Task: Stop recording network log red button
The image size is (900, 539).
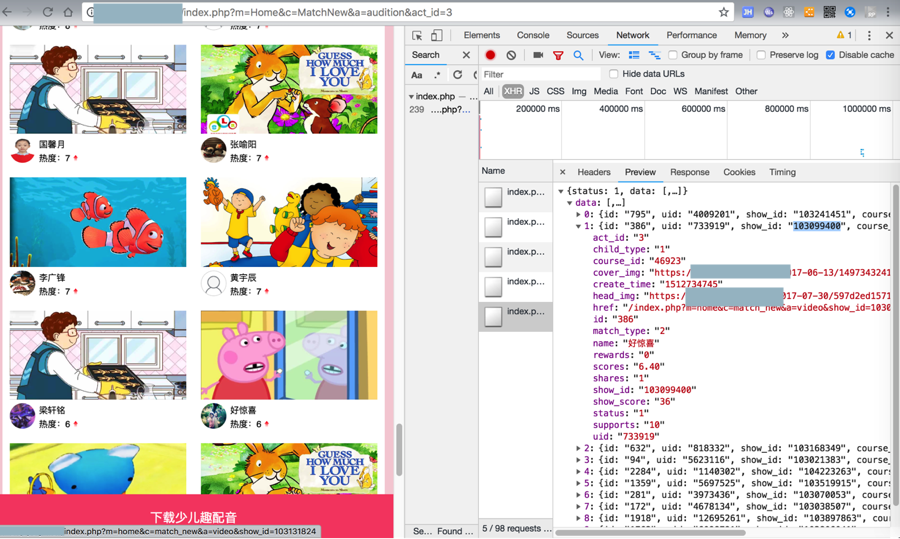Action: (x=490, y=55)
